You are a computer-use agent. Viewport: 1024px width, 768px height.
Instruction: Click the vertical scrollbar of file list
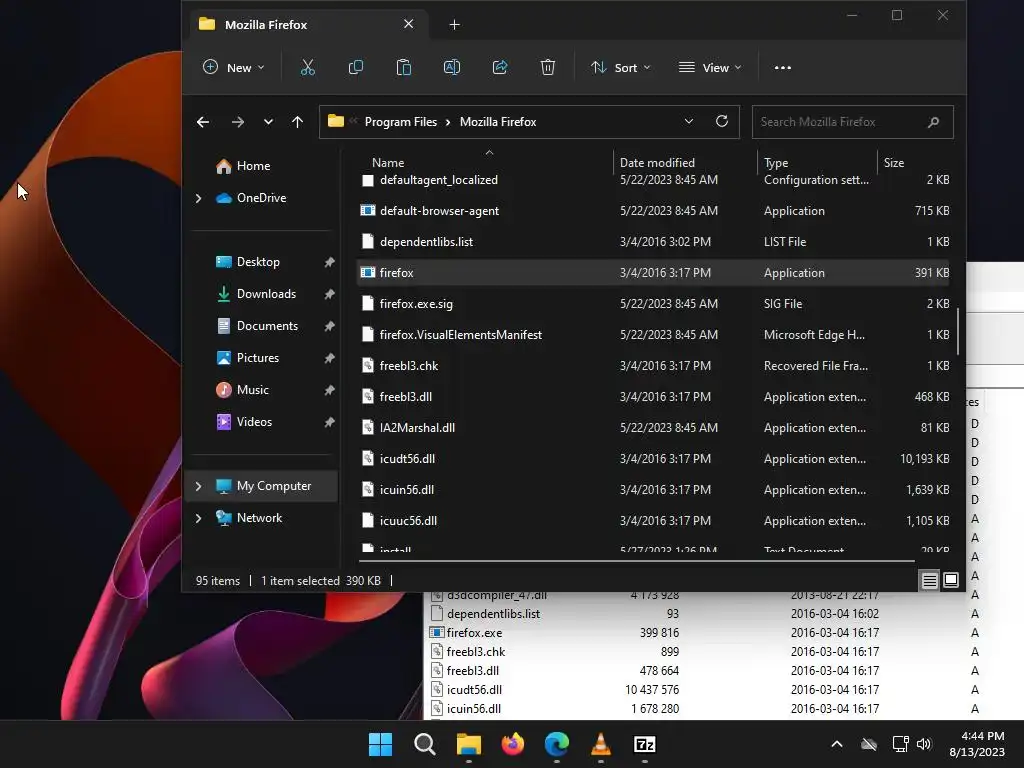click(x=958, y=332)
